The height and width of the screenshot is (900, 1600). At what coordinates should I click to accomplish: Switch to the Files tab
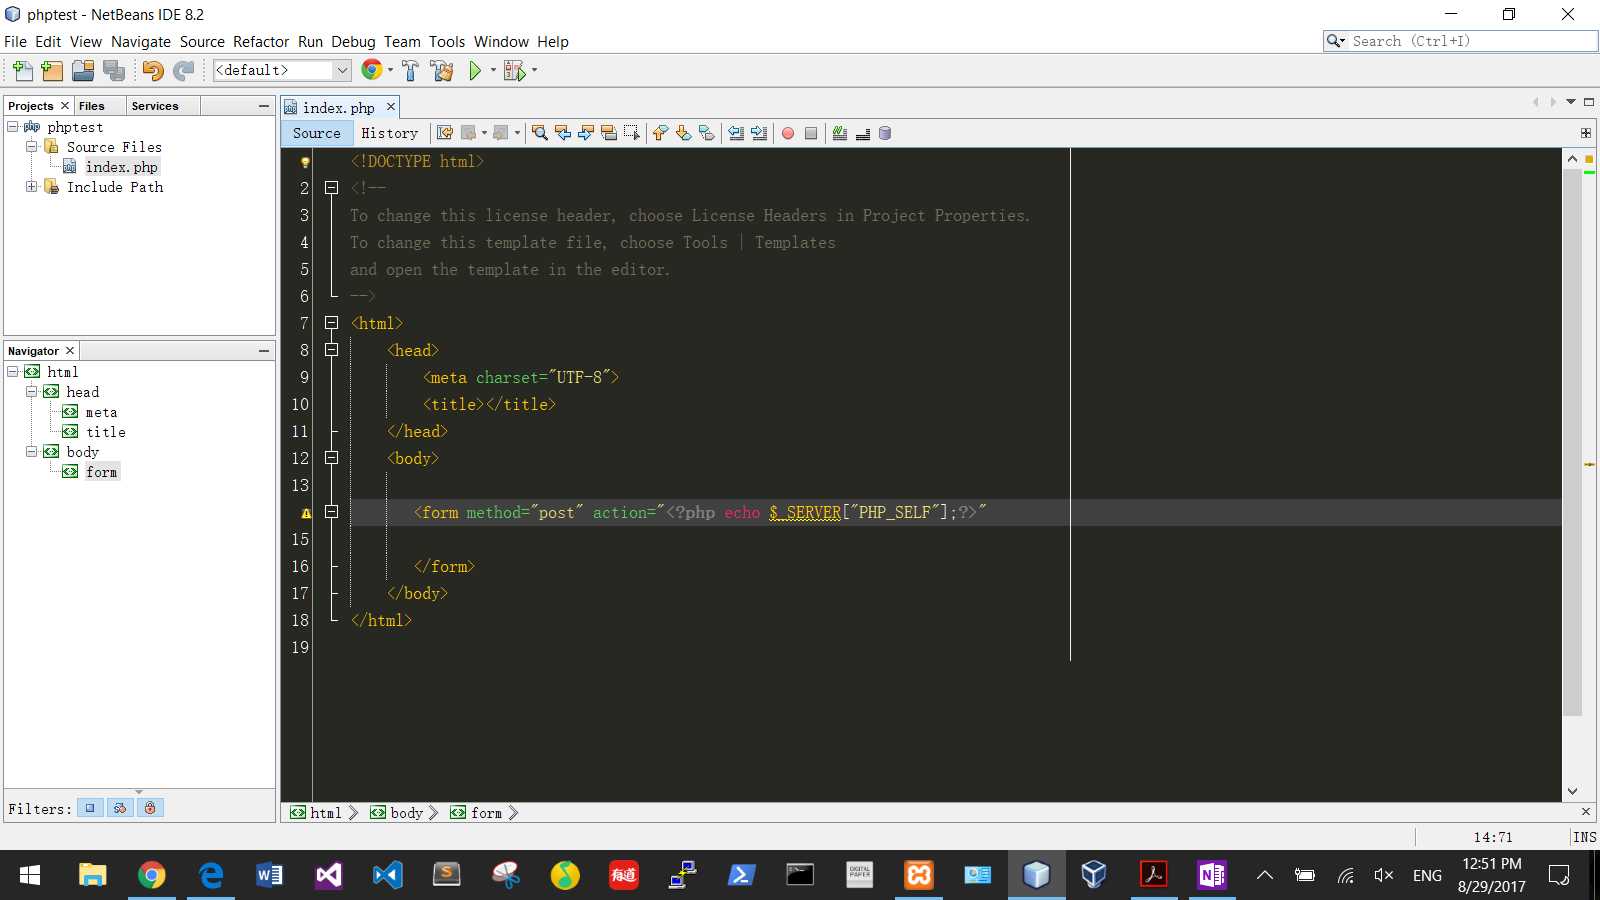click(92, 106)
